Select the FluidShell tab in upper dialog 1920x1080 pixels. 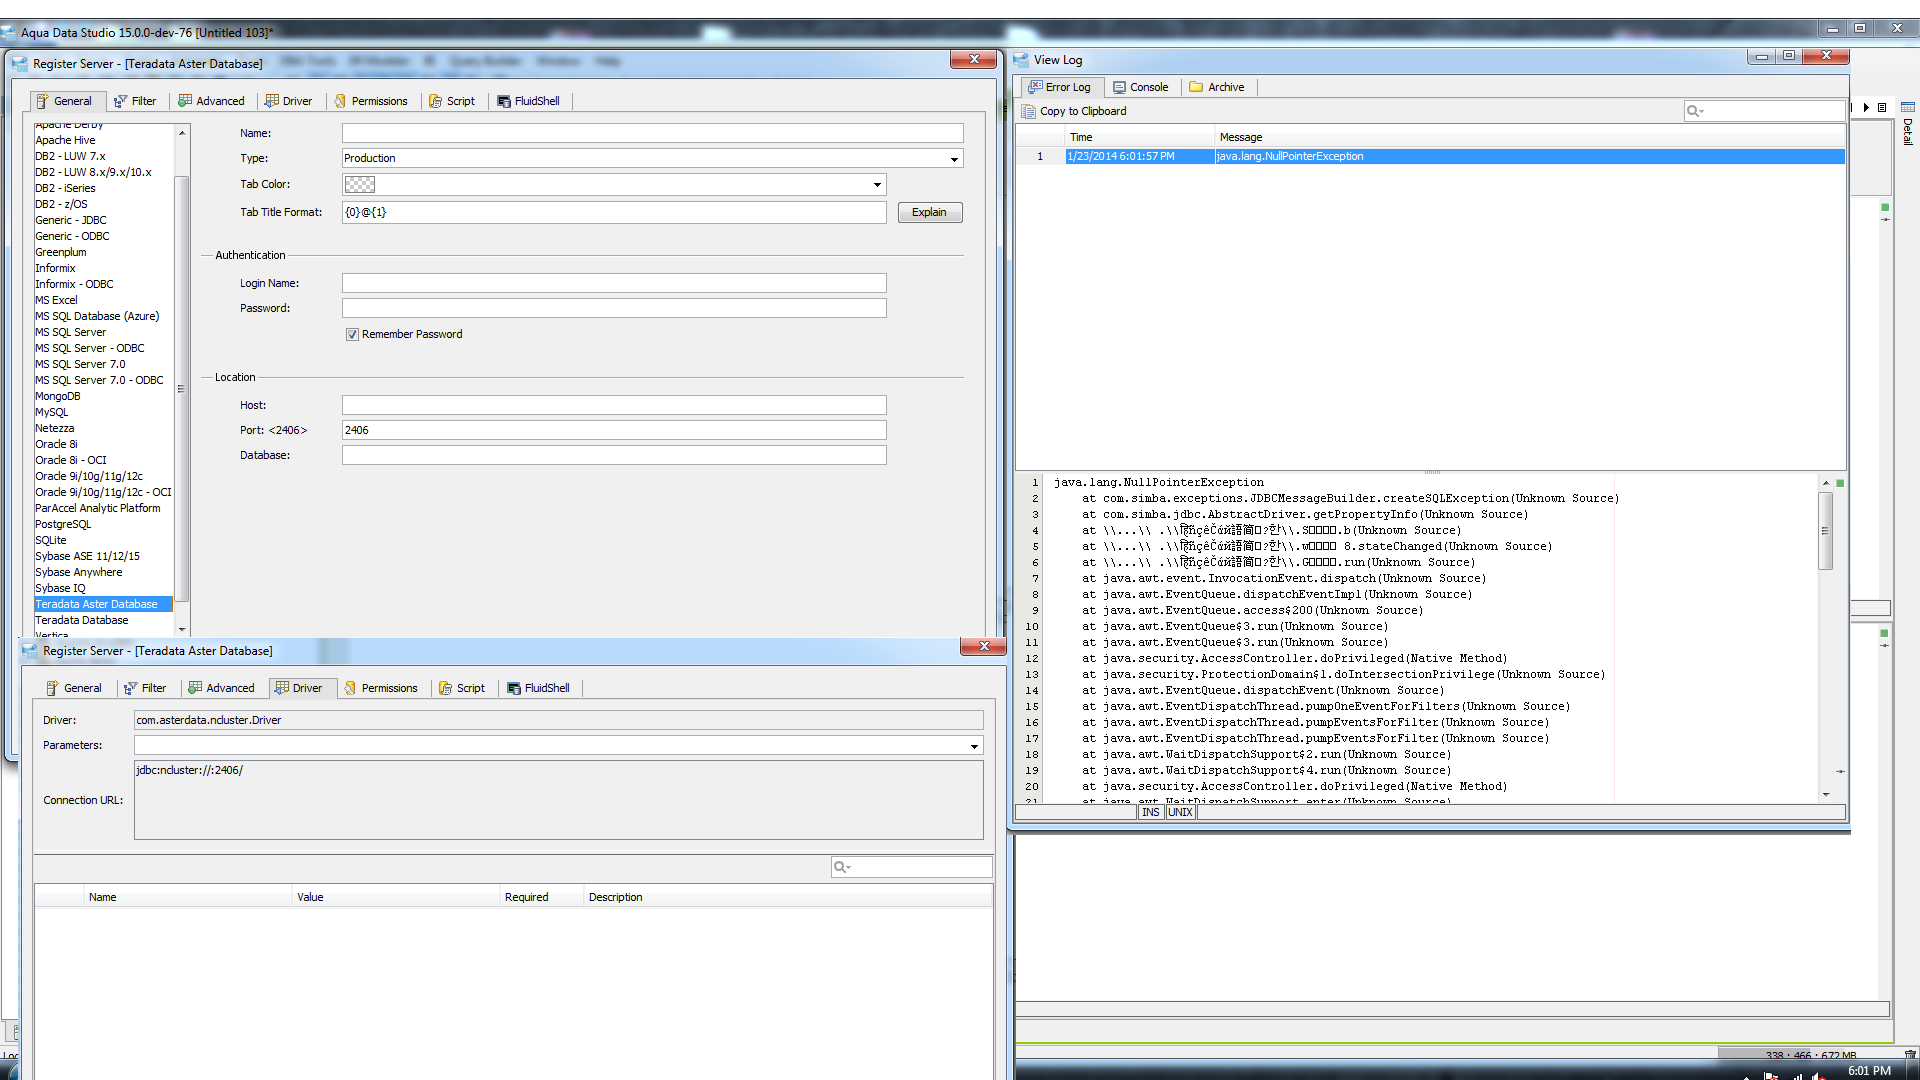[x=528, y=101]
